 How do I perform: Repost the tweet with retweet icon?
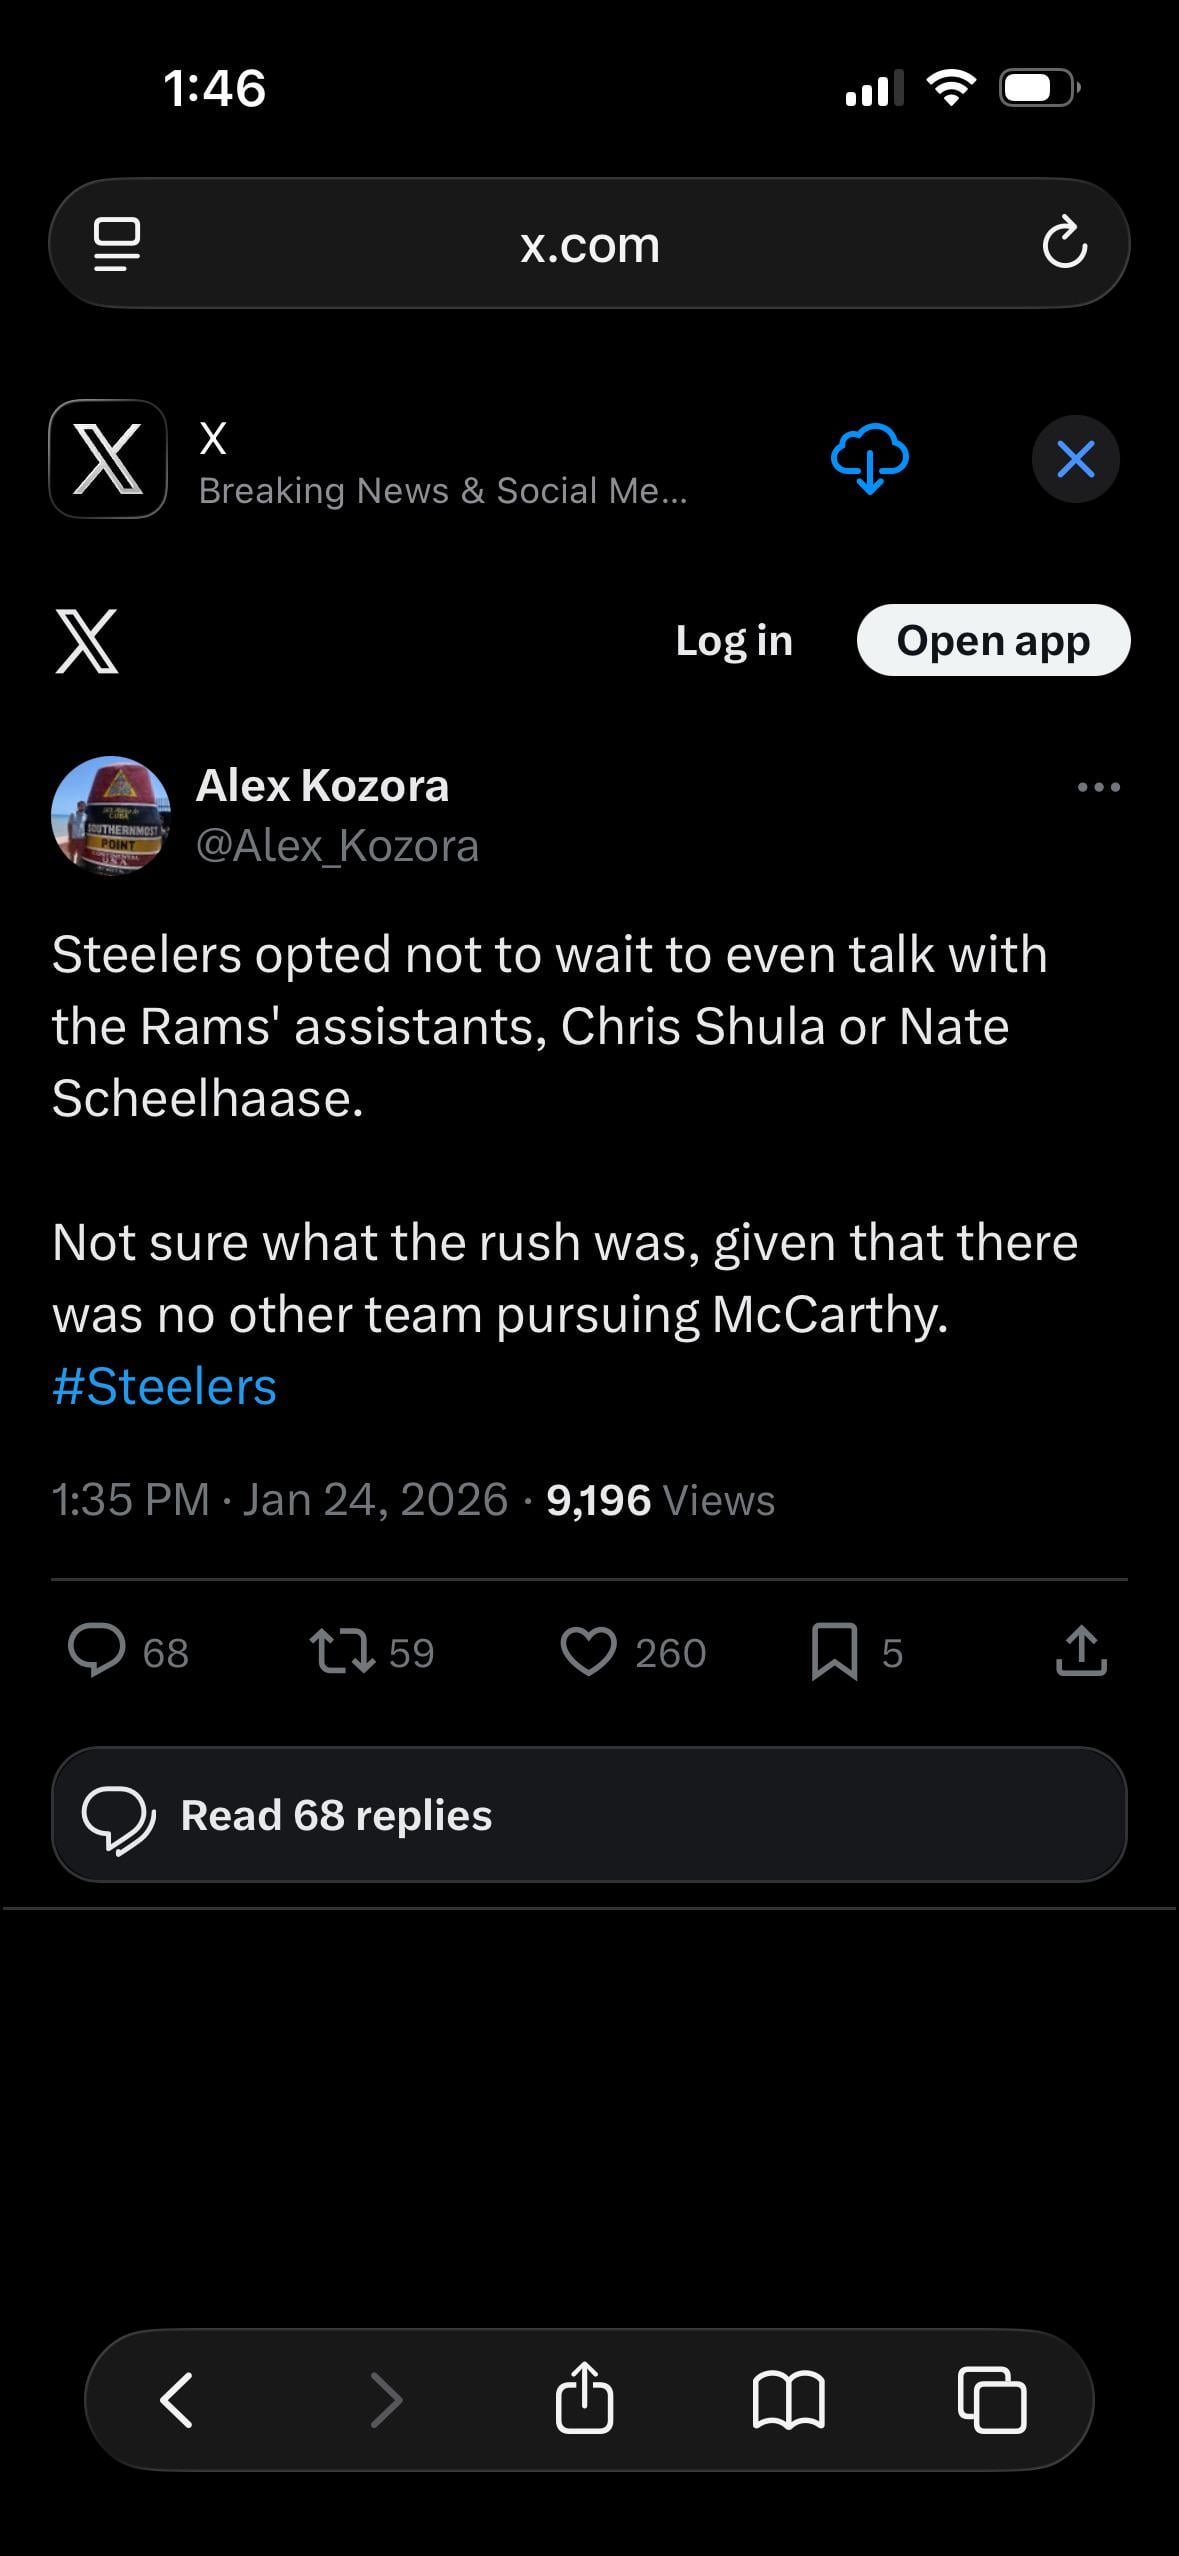tap(343, 1651)
